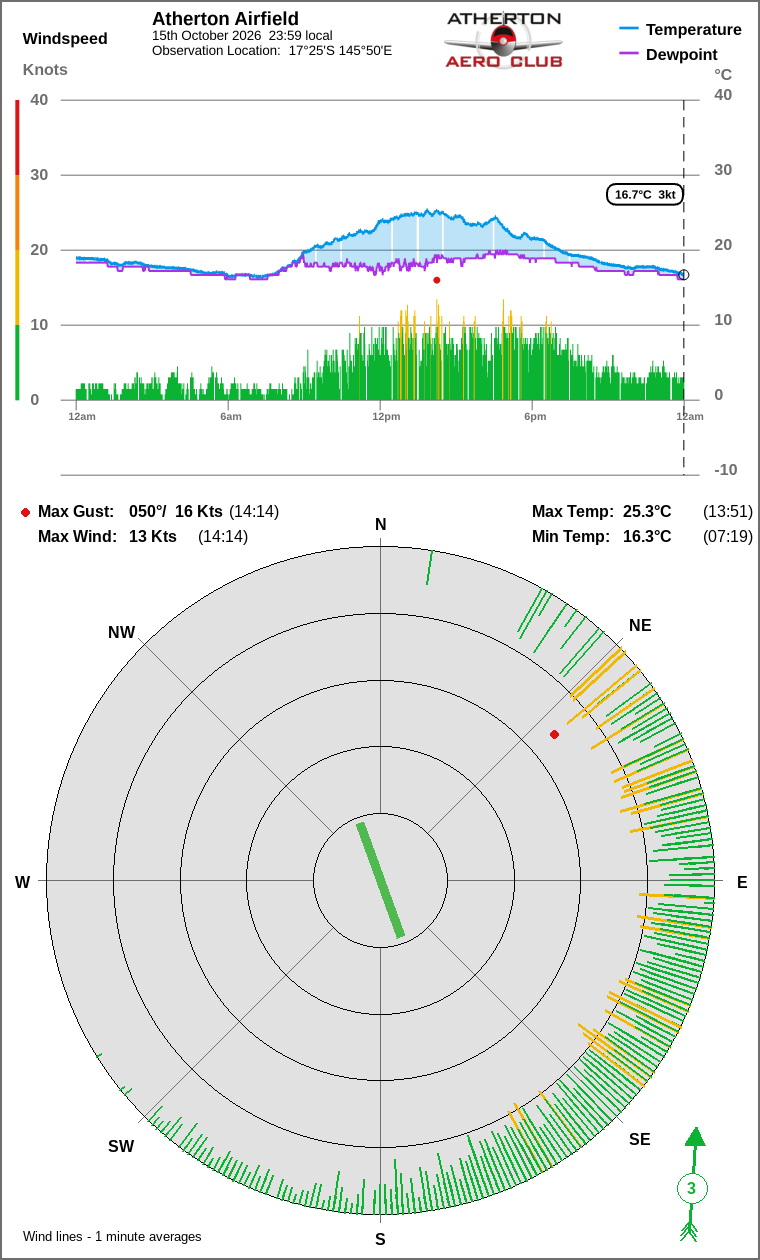This screenshot has width=760, height=1260.
Task: Click the -10 temperature axis label
Action: coord(725,470)
